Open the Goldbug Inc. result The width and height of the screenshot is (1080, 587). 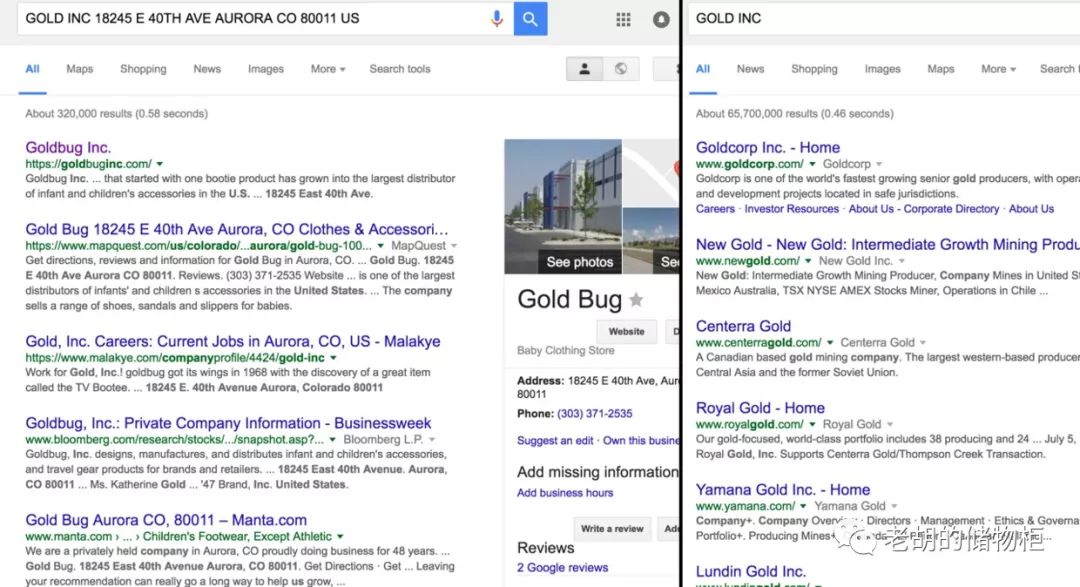(68, 147)
